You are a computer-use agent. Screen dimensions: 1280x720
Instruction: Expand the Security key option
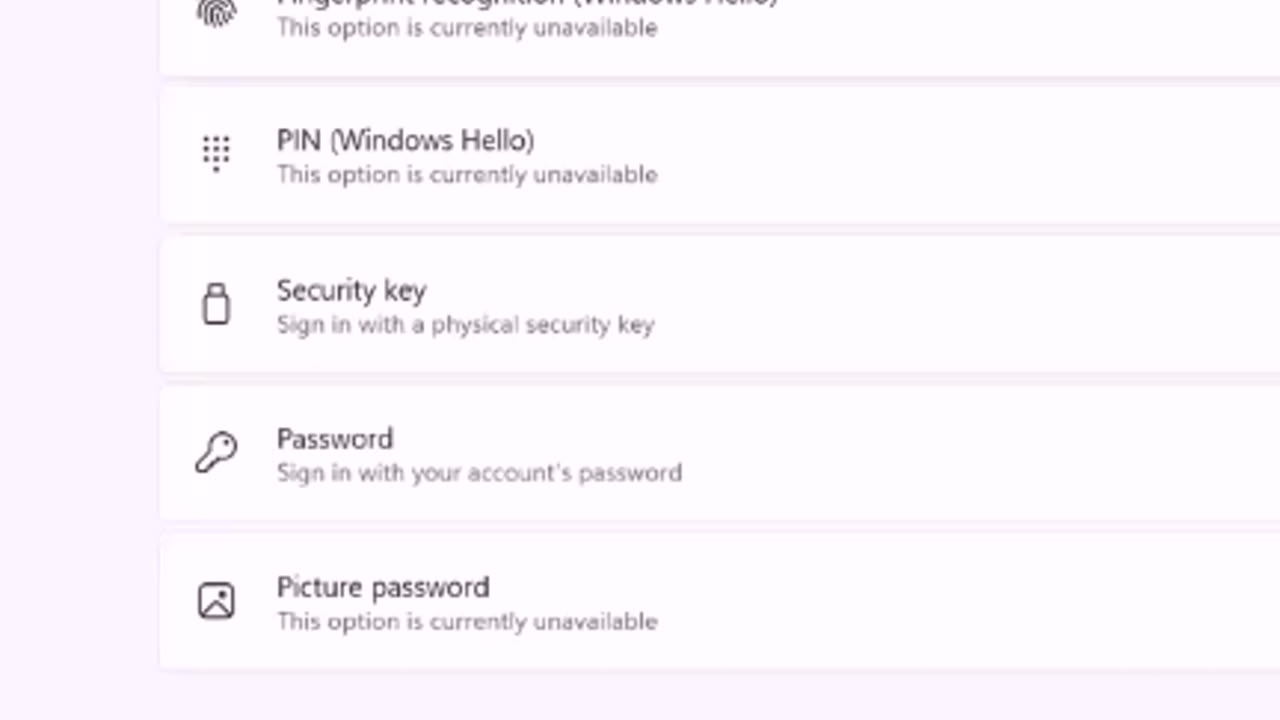(x=351, y=291)
